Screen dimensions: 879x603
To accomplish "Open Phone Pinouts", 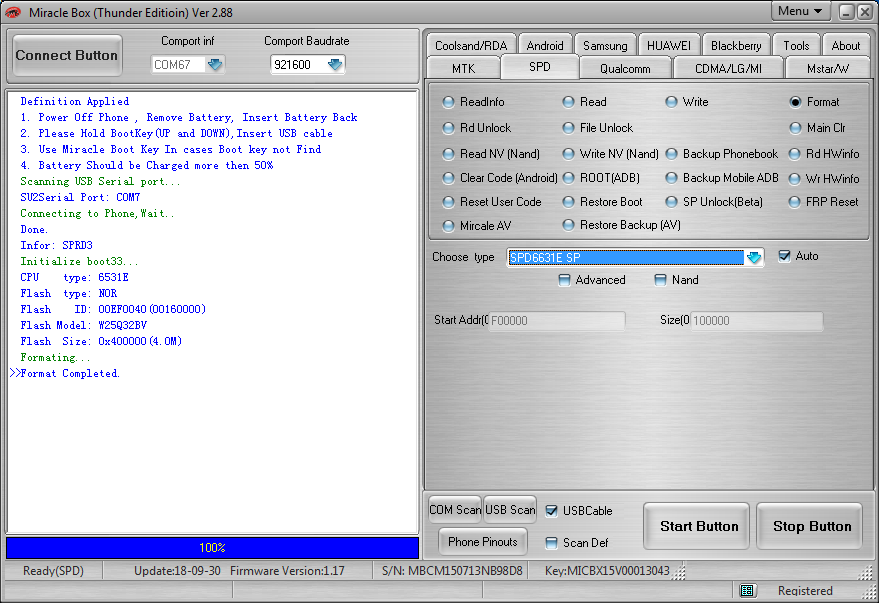I will (483, 542).
